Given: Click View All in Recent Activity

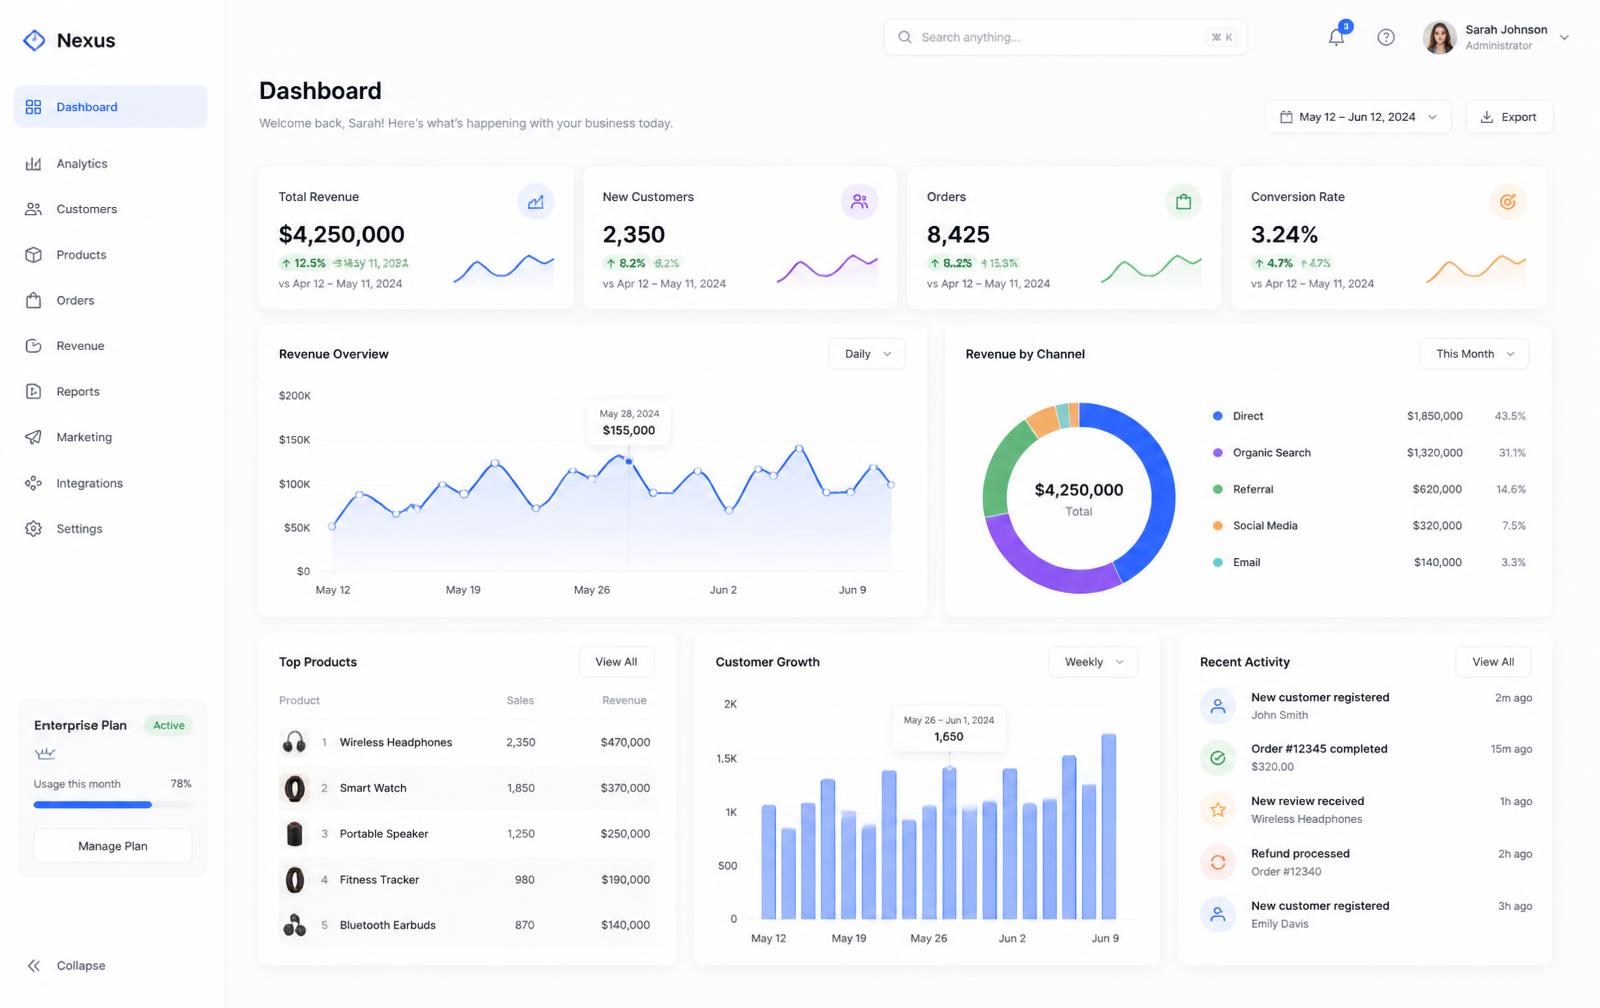Looking at the screenshot, I should pos(1493,662).
